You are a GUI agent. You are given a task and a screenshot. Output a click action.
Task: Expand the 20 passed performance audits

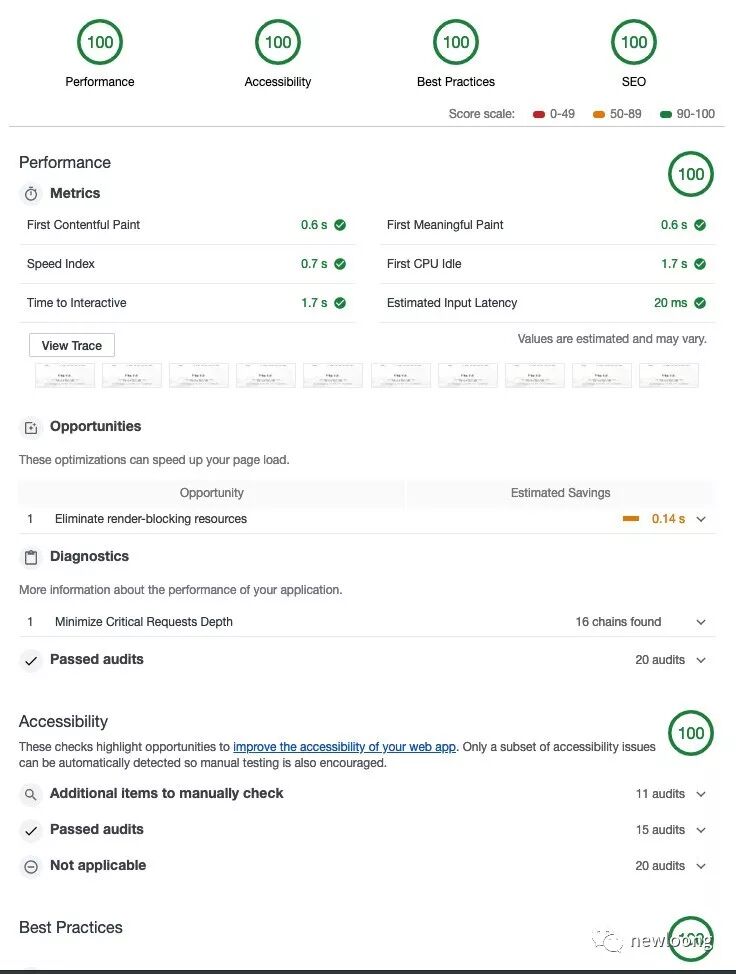click(701, 660)
